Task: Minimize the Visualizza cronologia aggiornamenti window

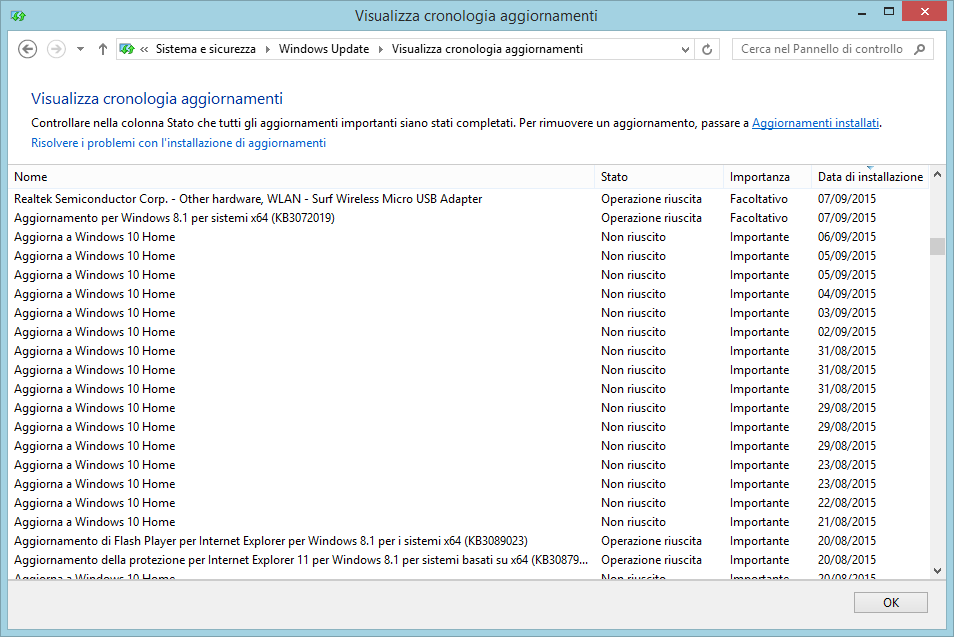Action: (x=862, y=12)
